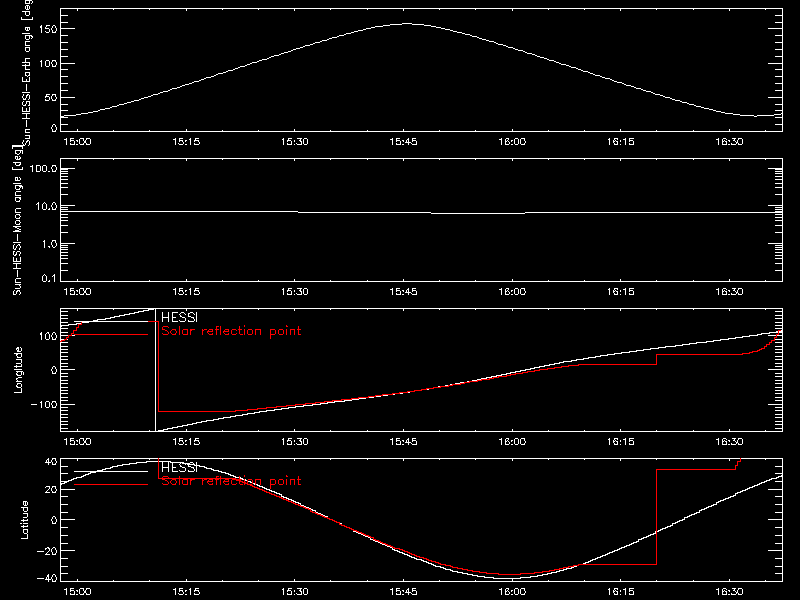Click 15:30 time label under Latitude plot
800x600 pixels.
point(295,592)
